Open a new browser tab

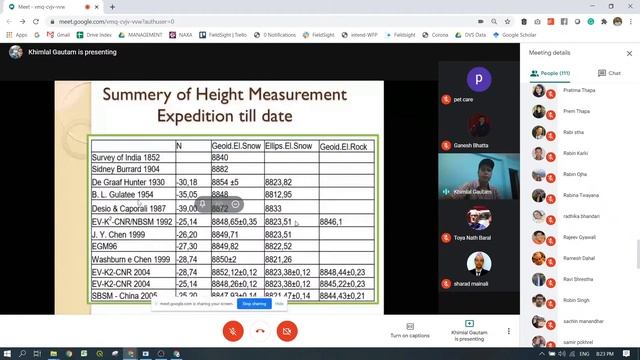[x=112, y=7]
